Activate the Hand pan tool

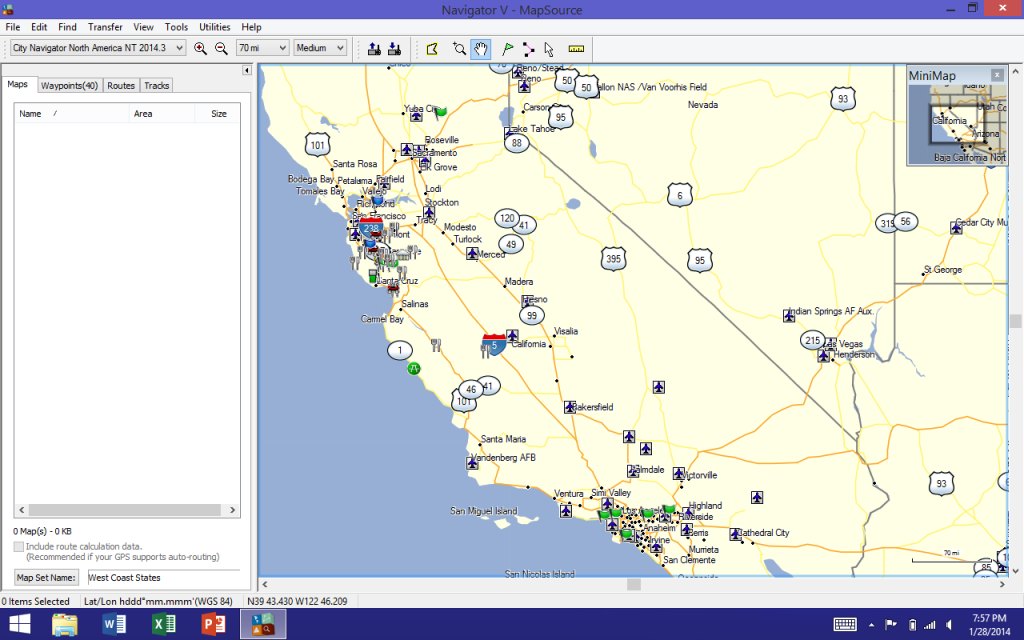tap(479, 48)
